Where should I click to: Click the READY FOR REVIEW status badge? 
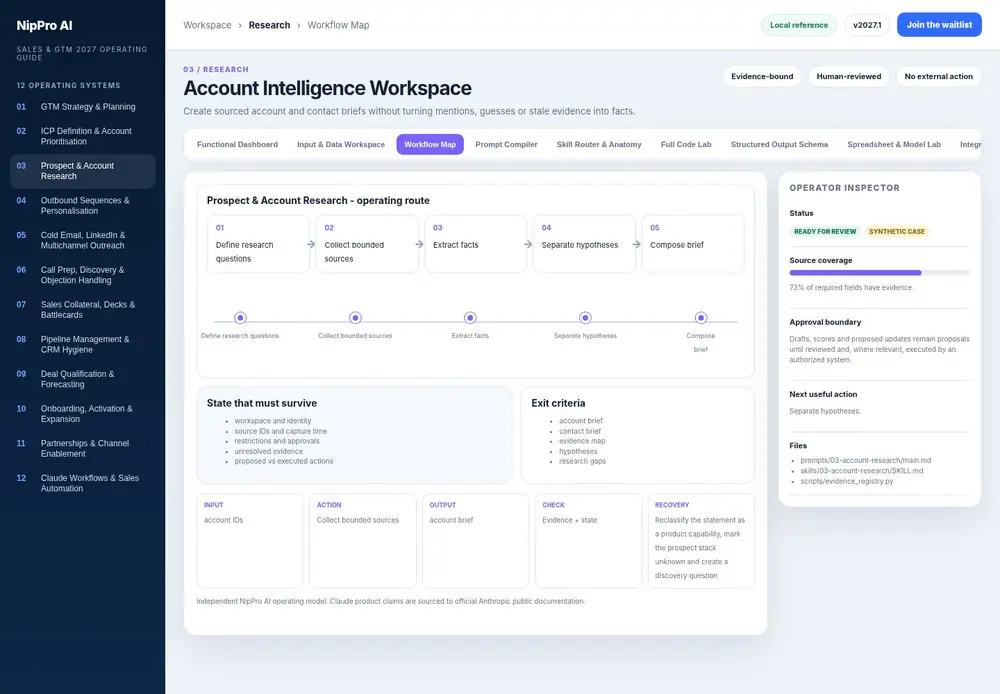pos(825,232)
